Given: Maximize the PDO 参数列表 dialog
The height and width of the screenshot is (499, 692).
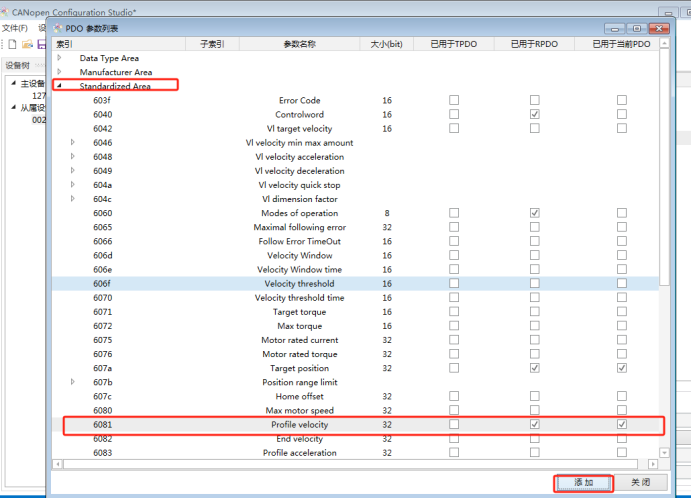Looking at the screenshot, I should click(636, 29).
